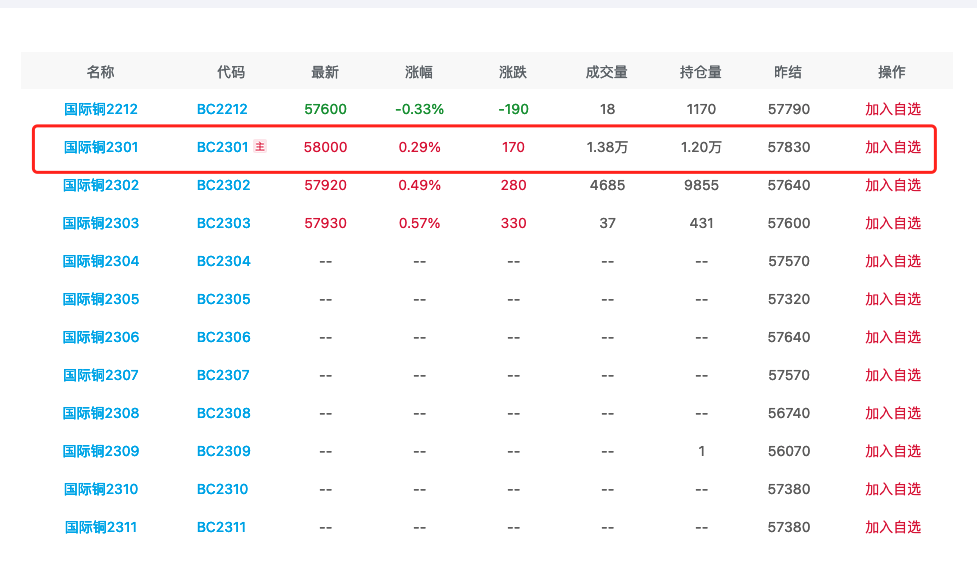Click the code link BC2302
This screenshot has height=566, width=977.
(224, 185)
